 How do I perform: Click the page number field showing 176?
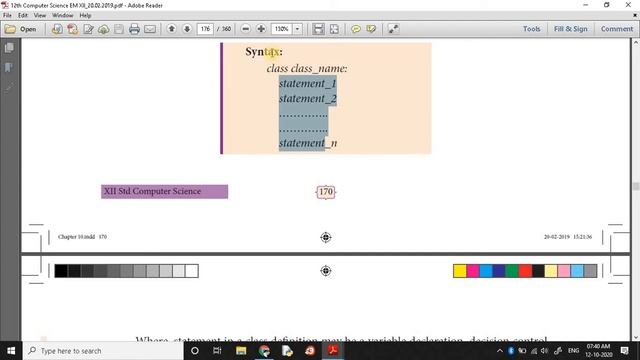205,29
